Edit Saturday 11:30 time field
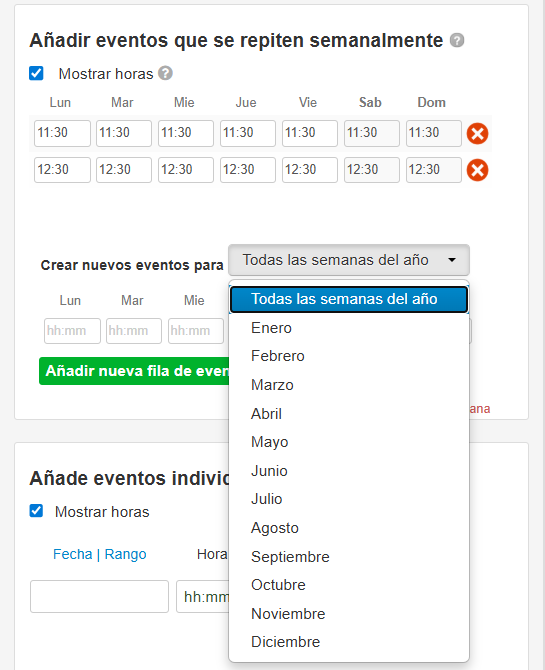This screenshot has width=545, height=670. pos(372,133)
